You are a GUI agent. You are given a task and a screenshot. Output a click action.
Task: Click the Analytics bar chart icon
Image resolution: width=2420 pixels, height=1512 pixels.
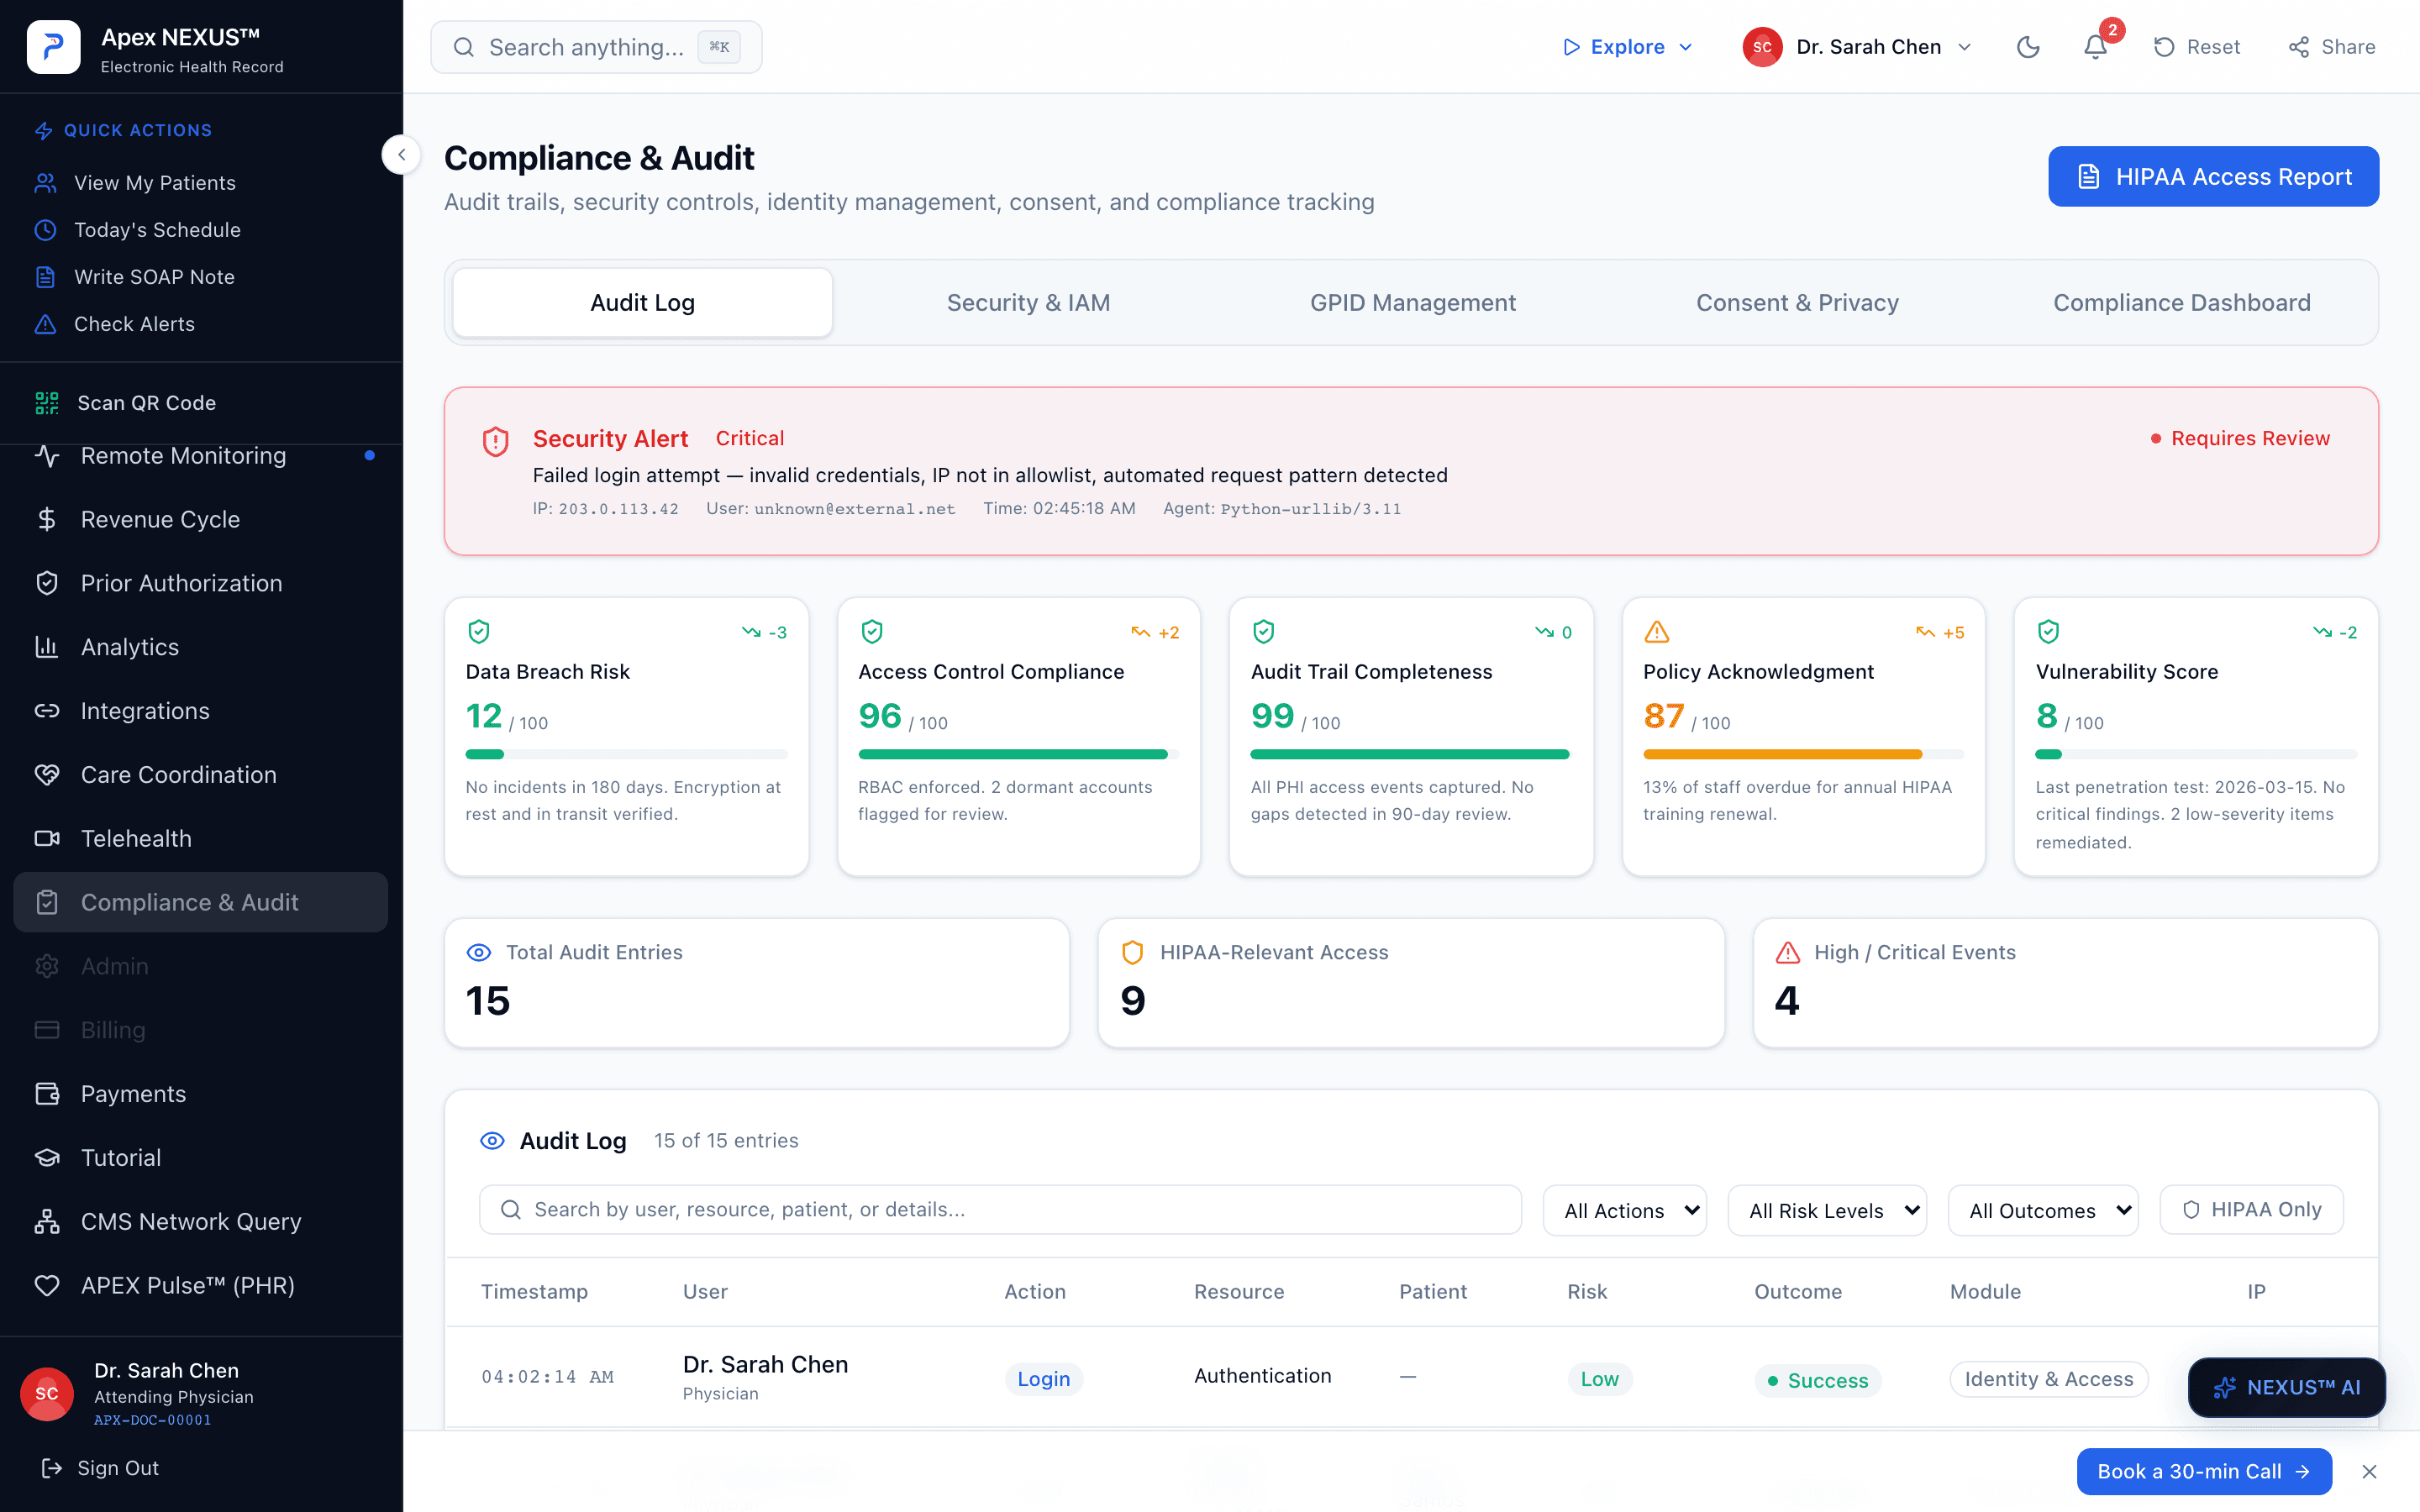click(x=47, y=647)
